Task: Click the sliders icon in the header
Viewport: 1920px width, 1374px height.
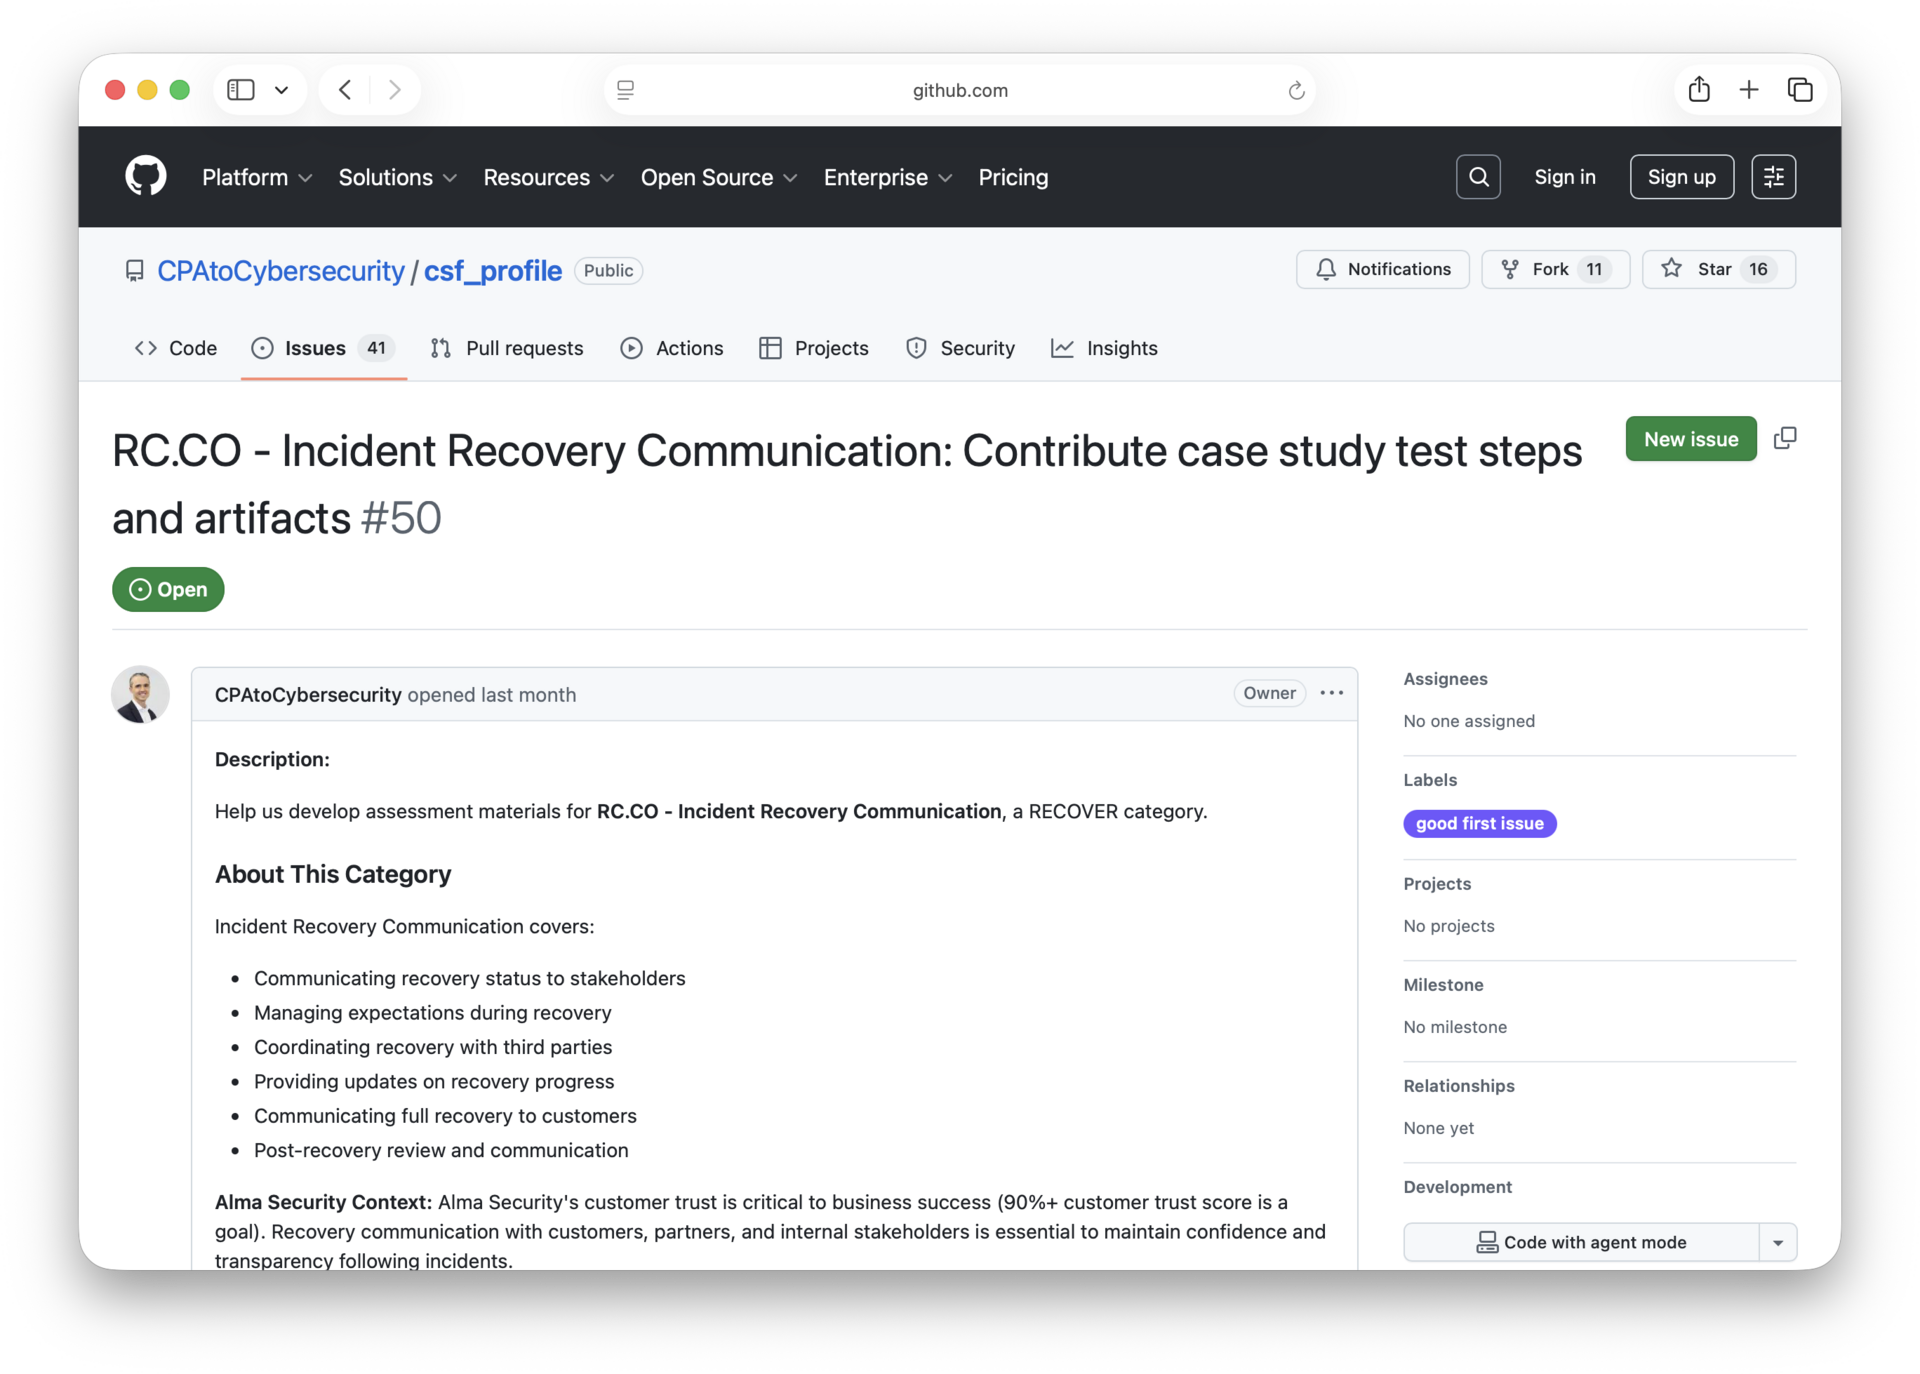Action: tap(1774, 177)
